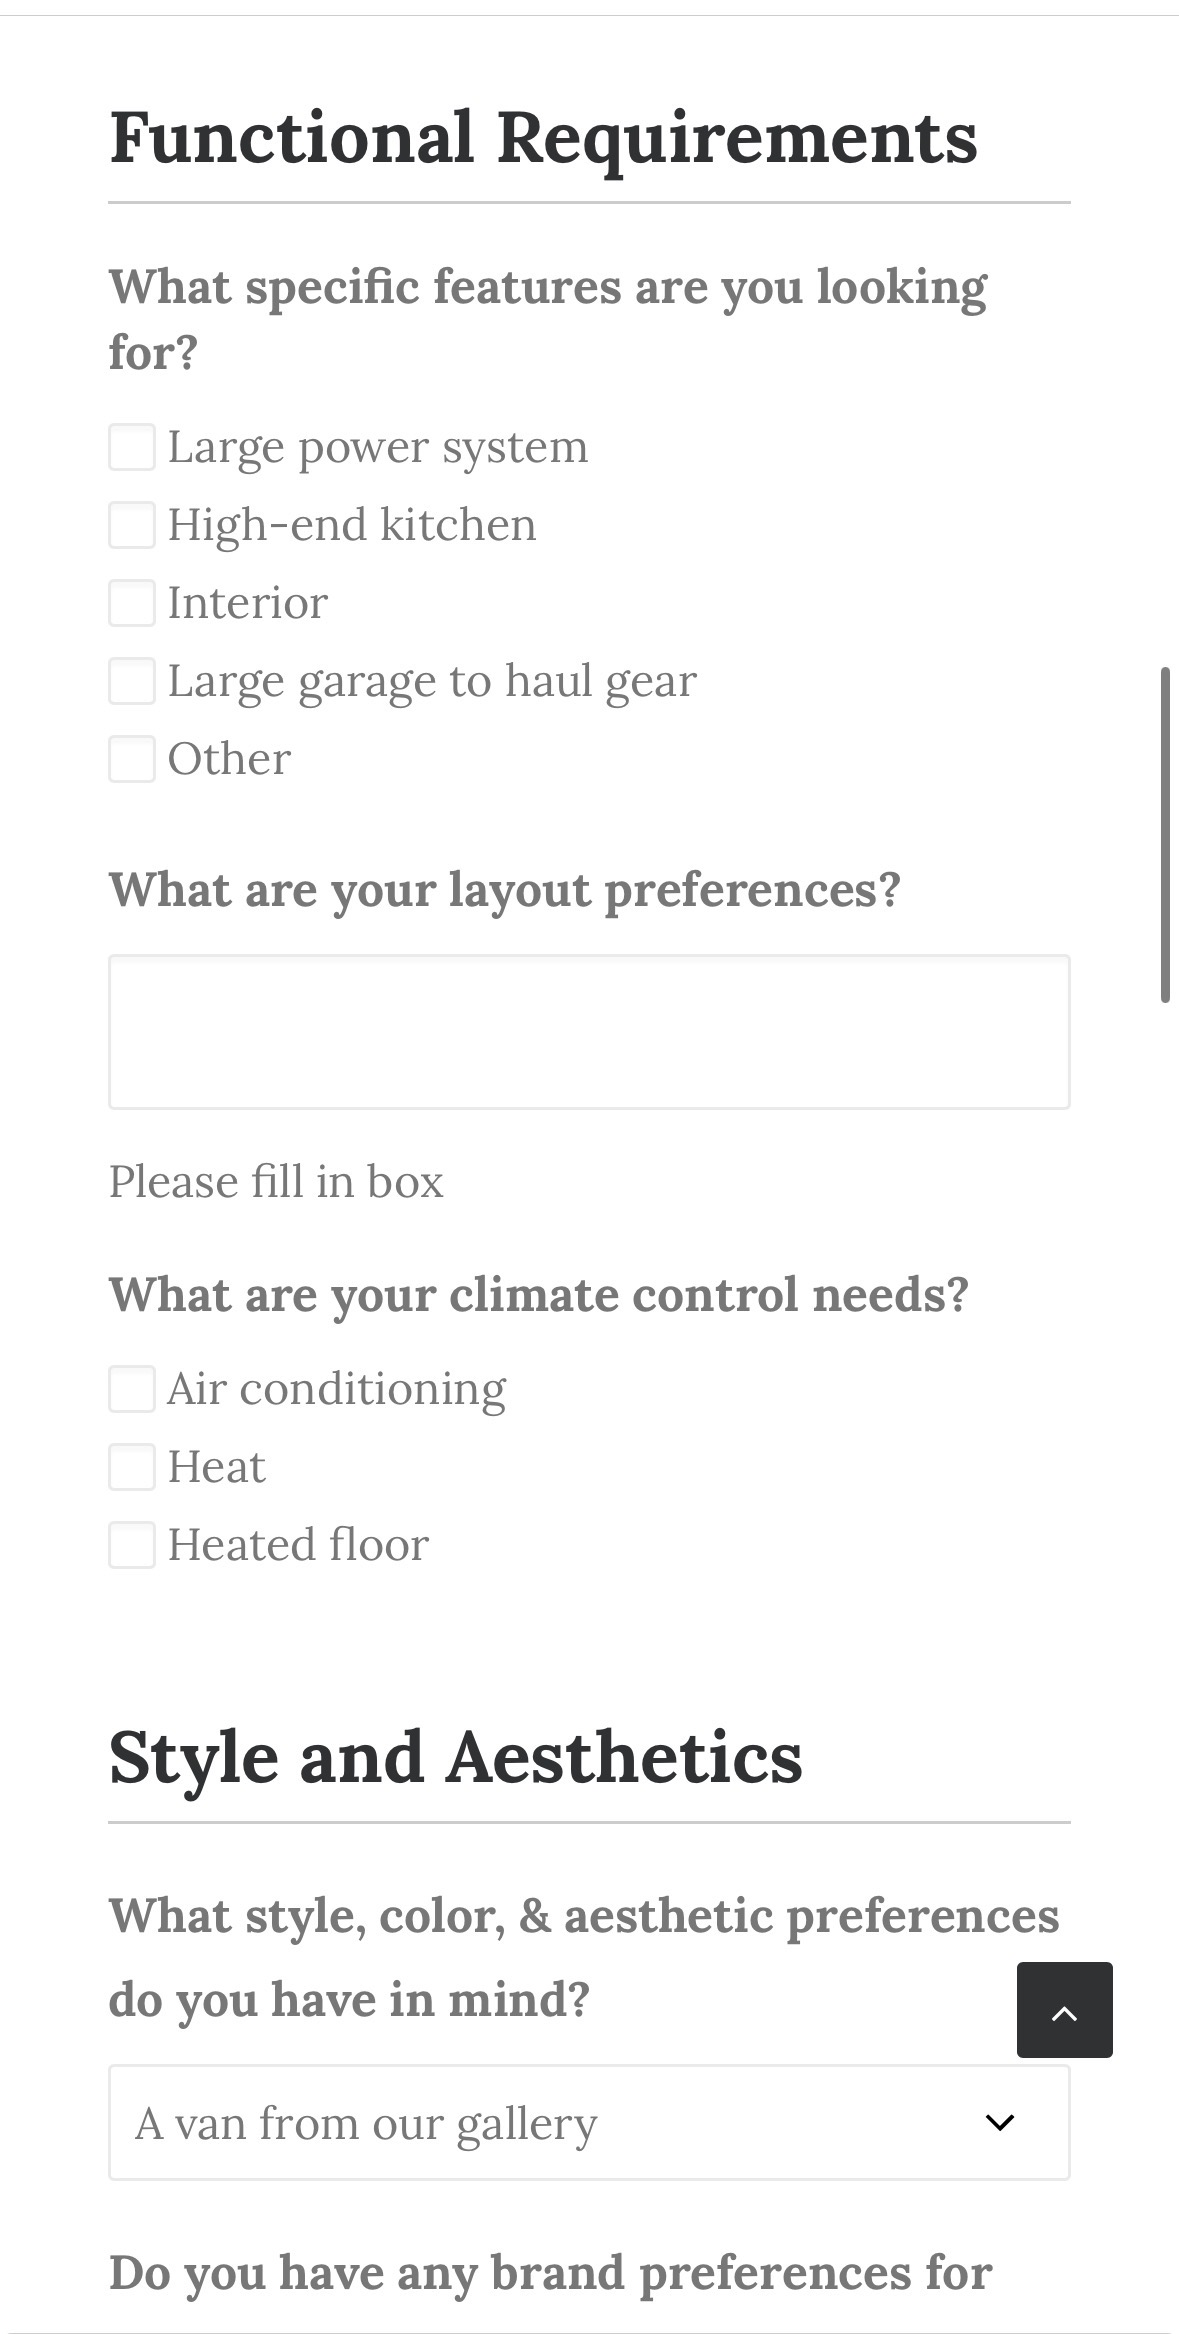The image size is (1179, 2334).
Task: Enable the High-end kitchen checkbox
Action: pyautogui.click(x=132, y=525)
